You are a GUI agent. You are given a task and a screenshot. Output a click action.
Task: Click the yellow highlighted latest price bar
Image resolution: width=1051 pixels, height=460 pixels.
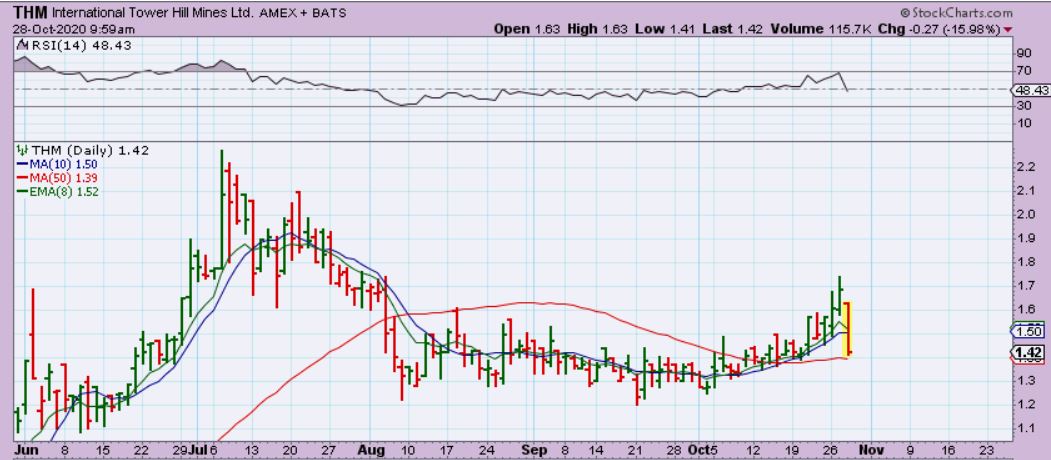click(847, 329)
